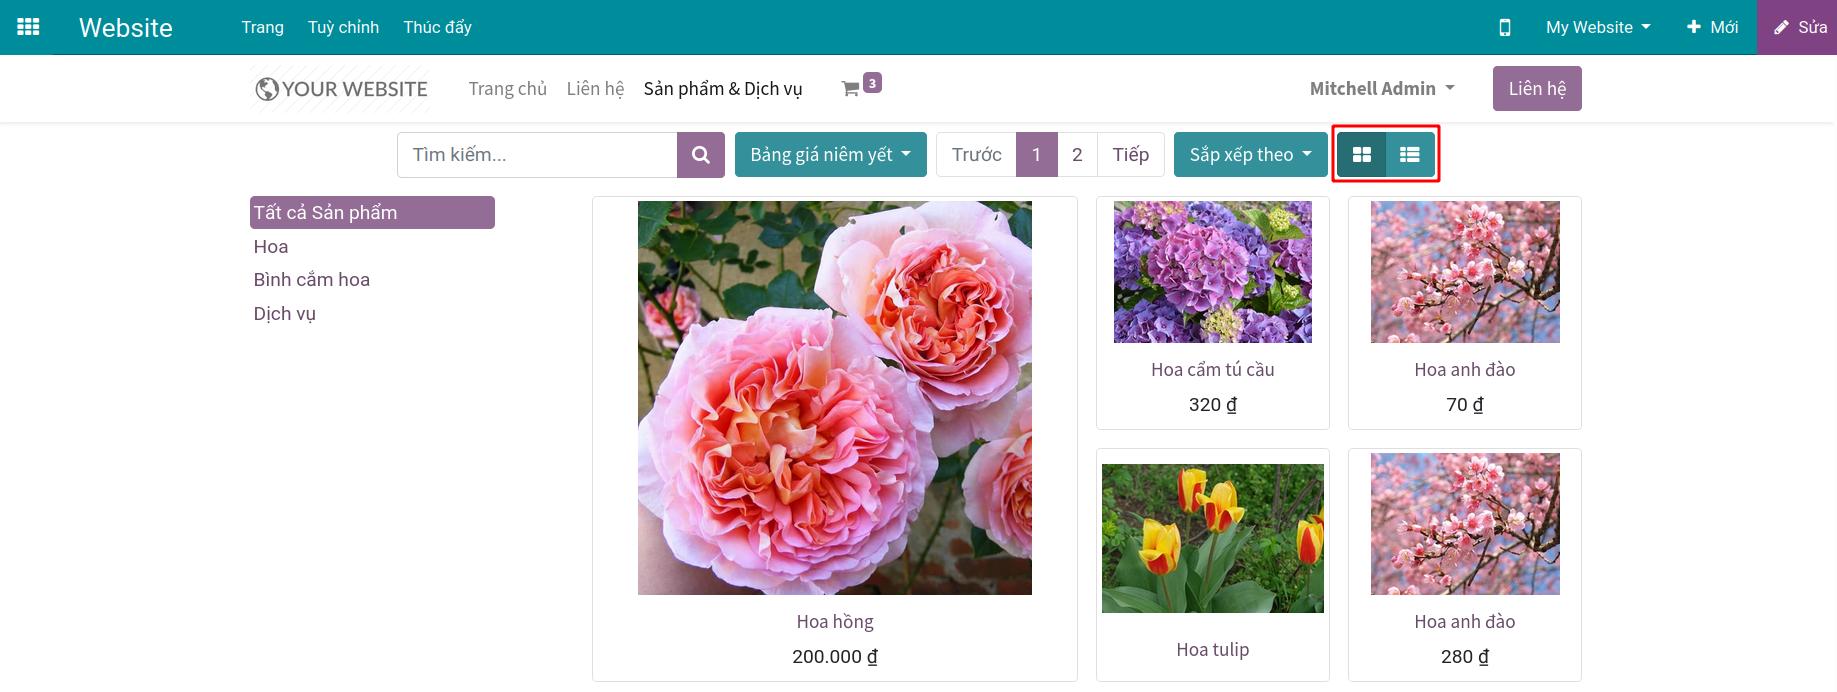Open the shopping cart icon

click(851, 89)
